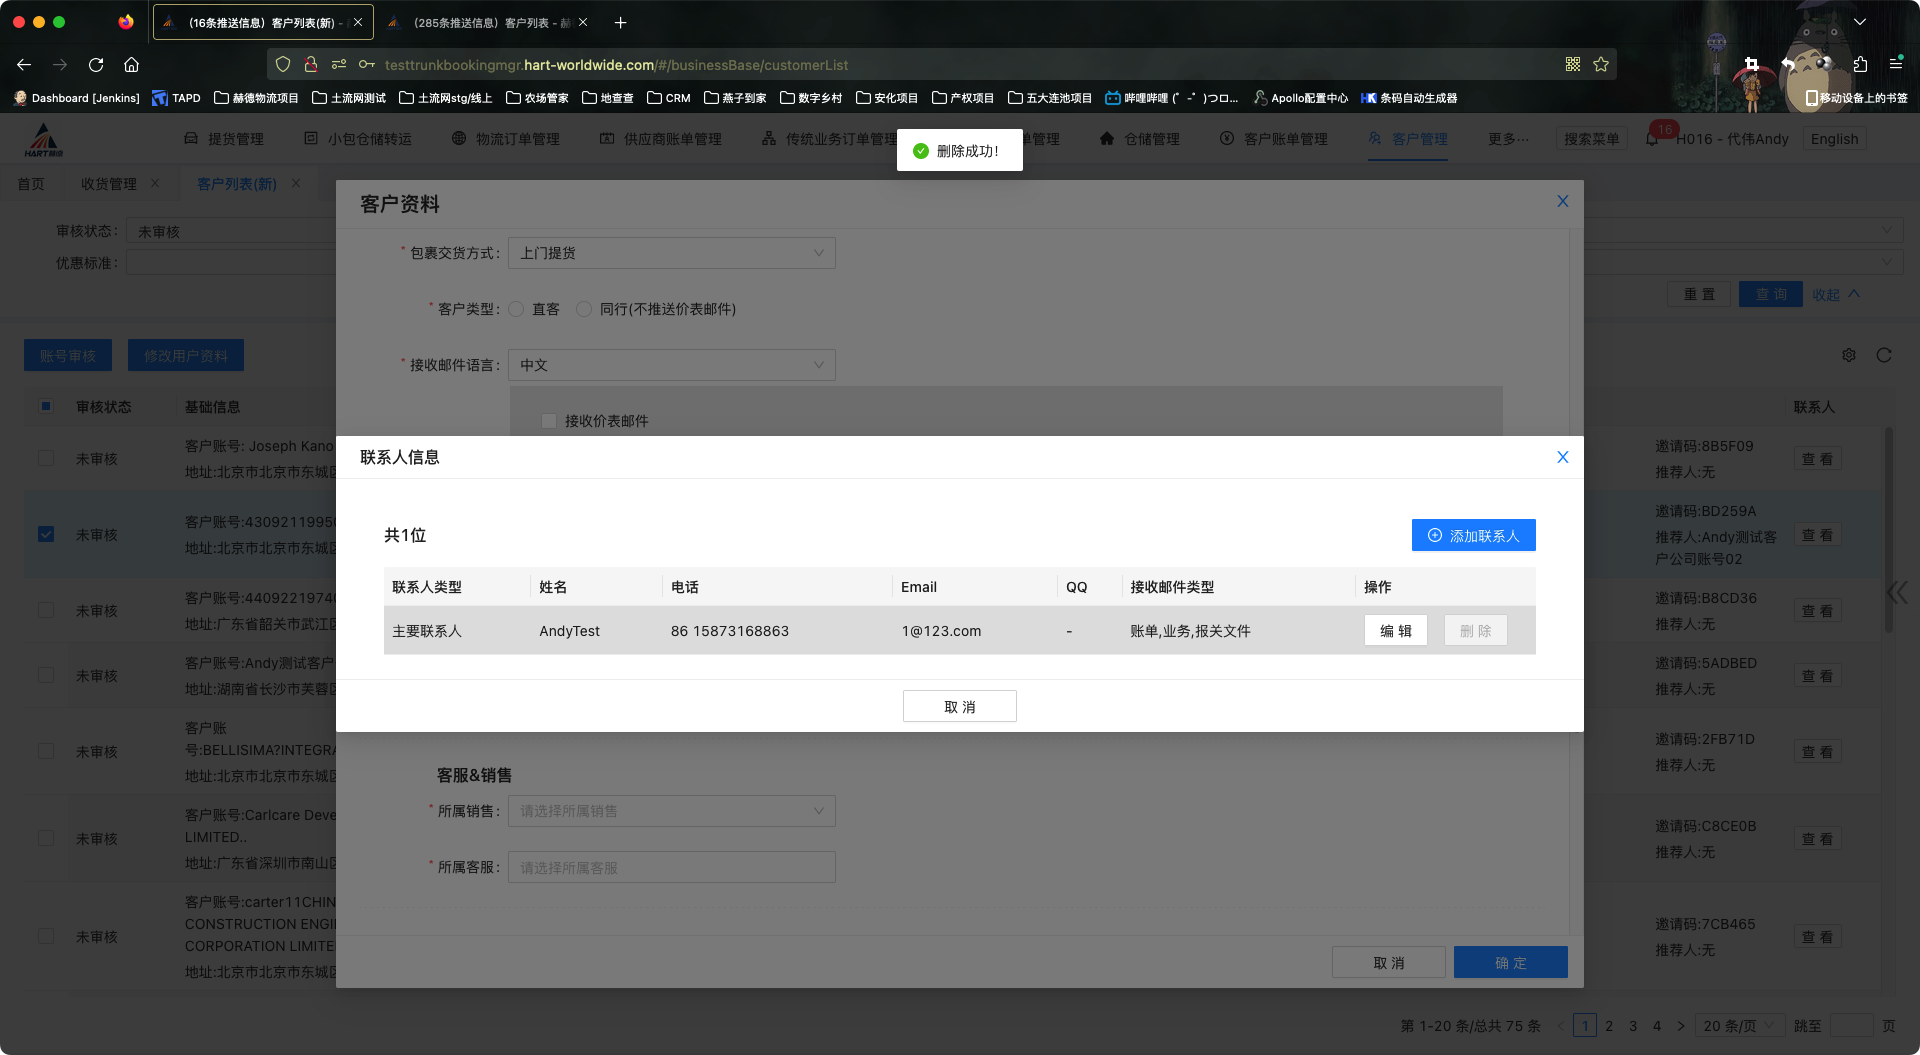
Task: Click the browser reload page icon
Action: click(x=96, y=65)
